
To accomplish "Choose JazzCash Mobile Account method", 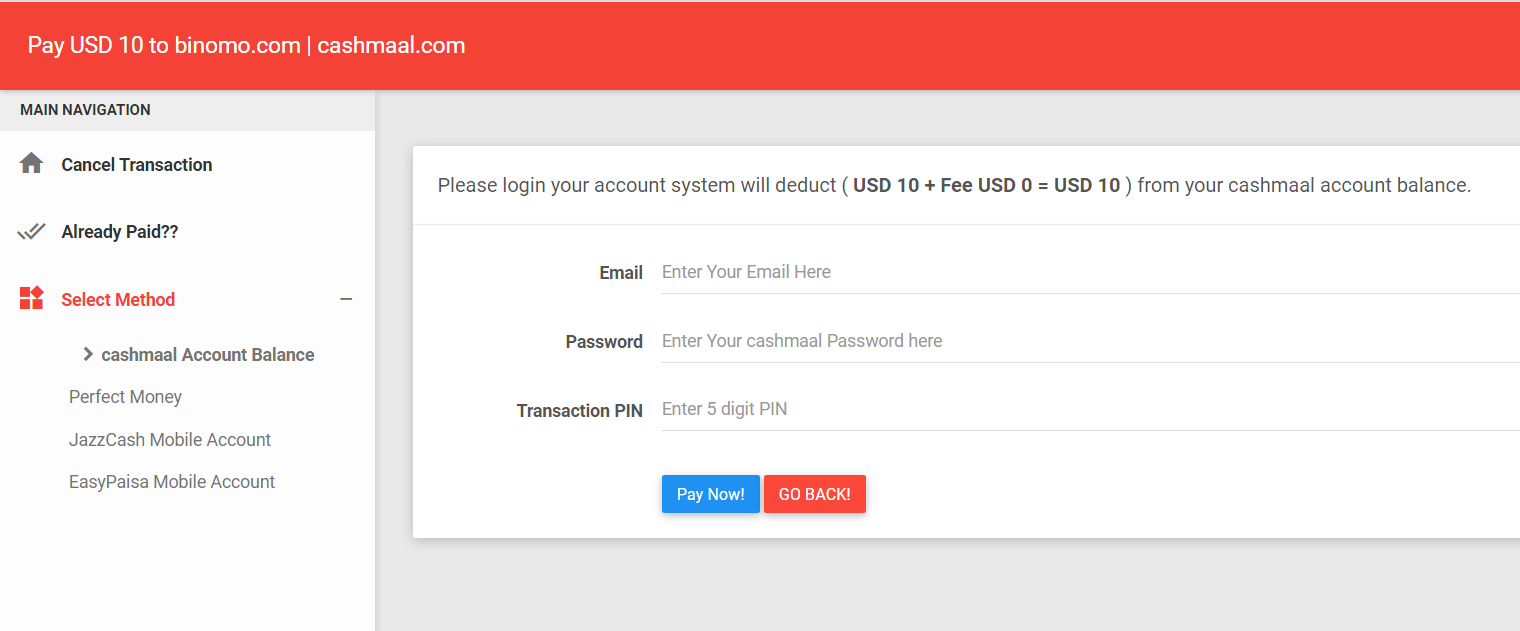I will pos(170,440).
